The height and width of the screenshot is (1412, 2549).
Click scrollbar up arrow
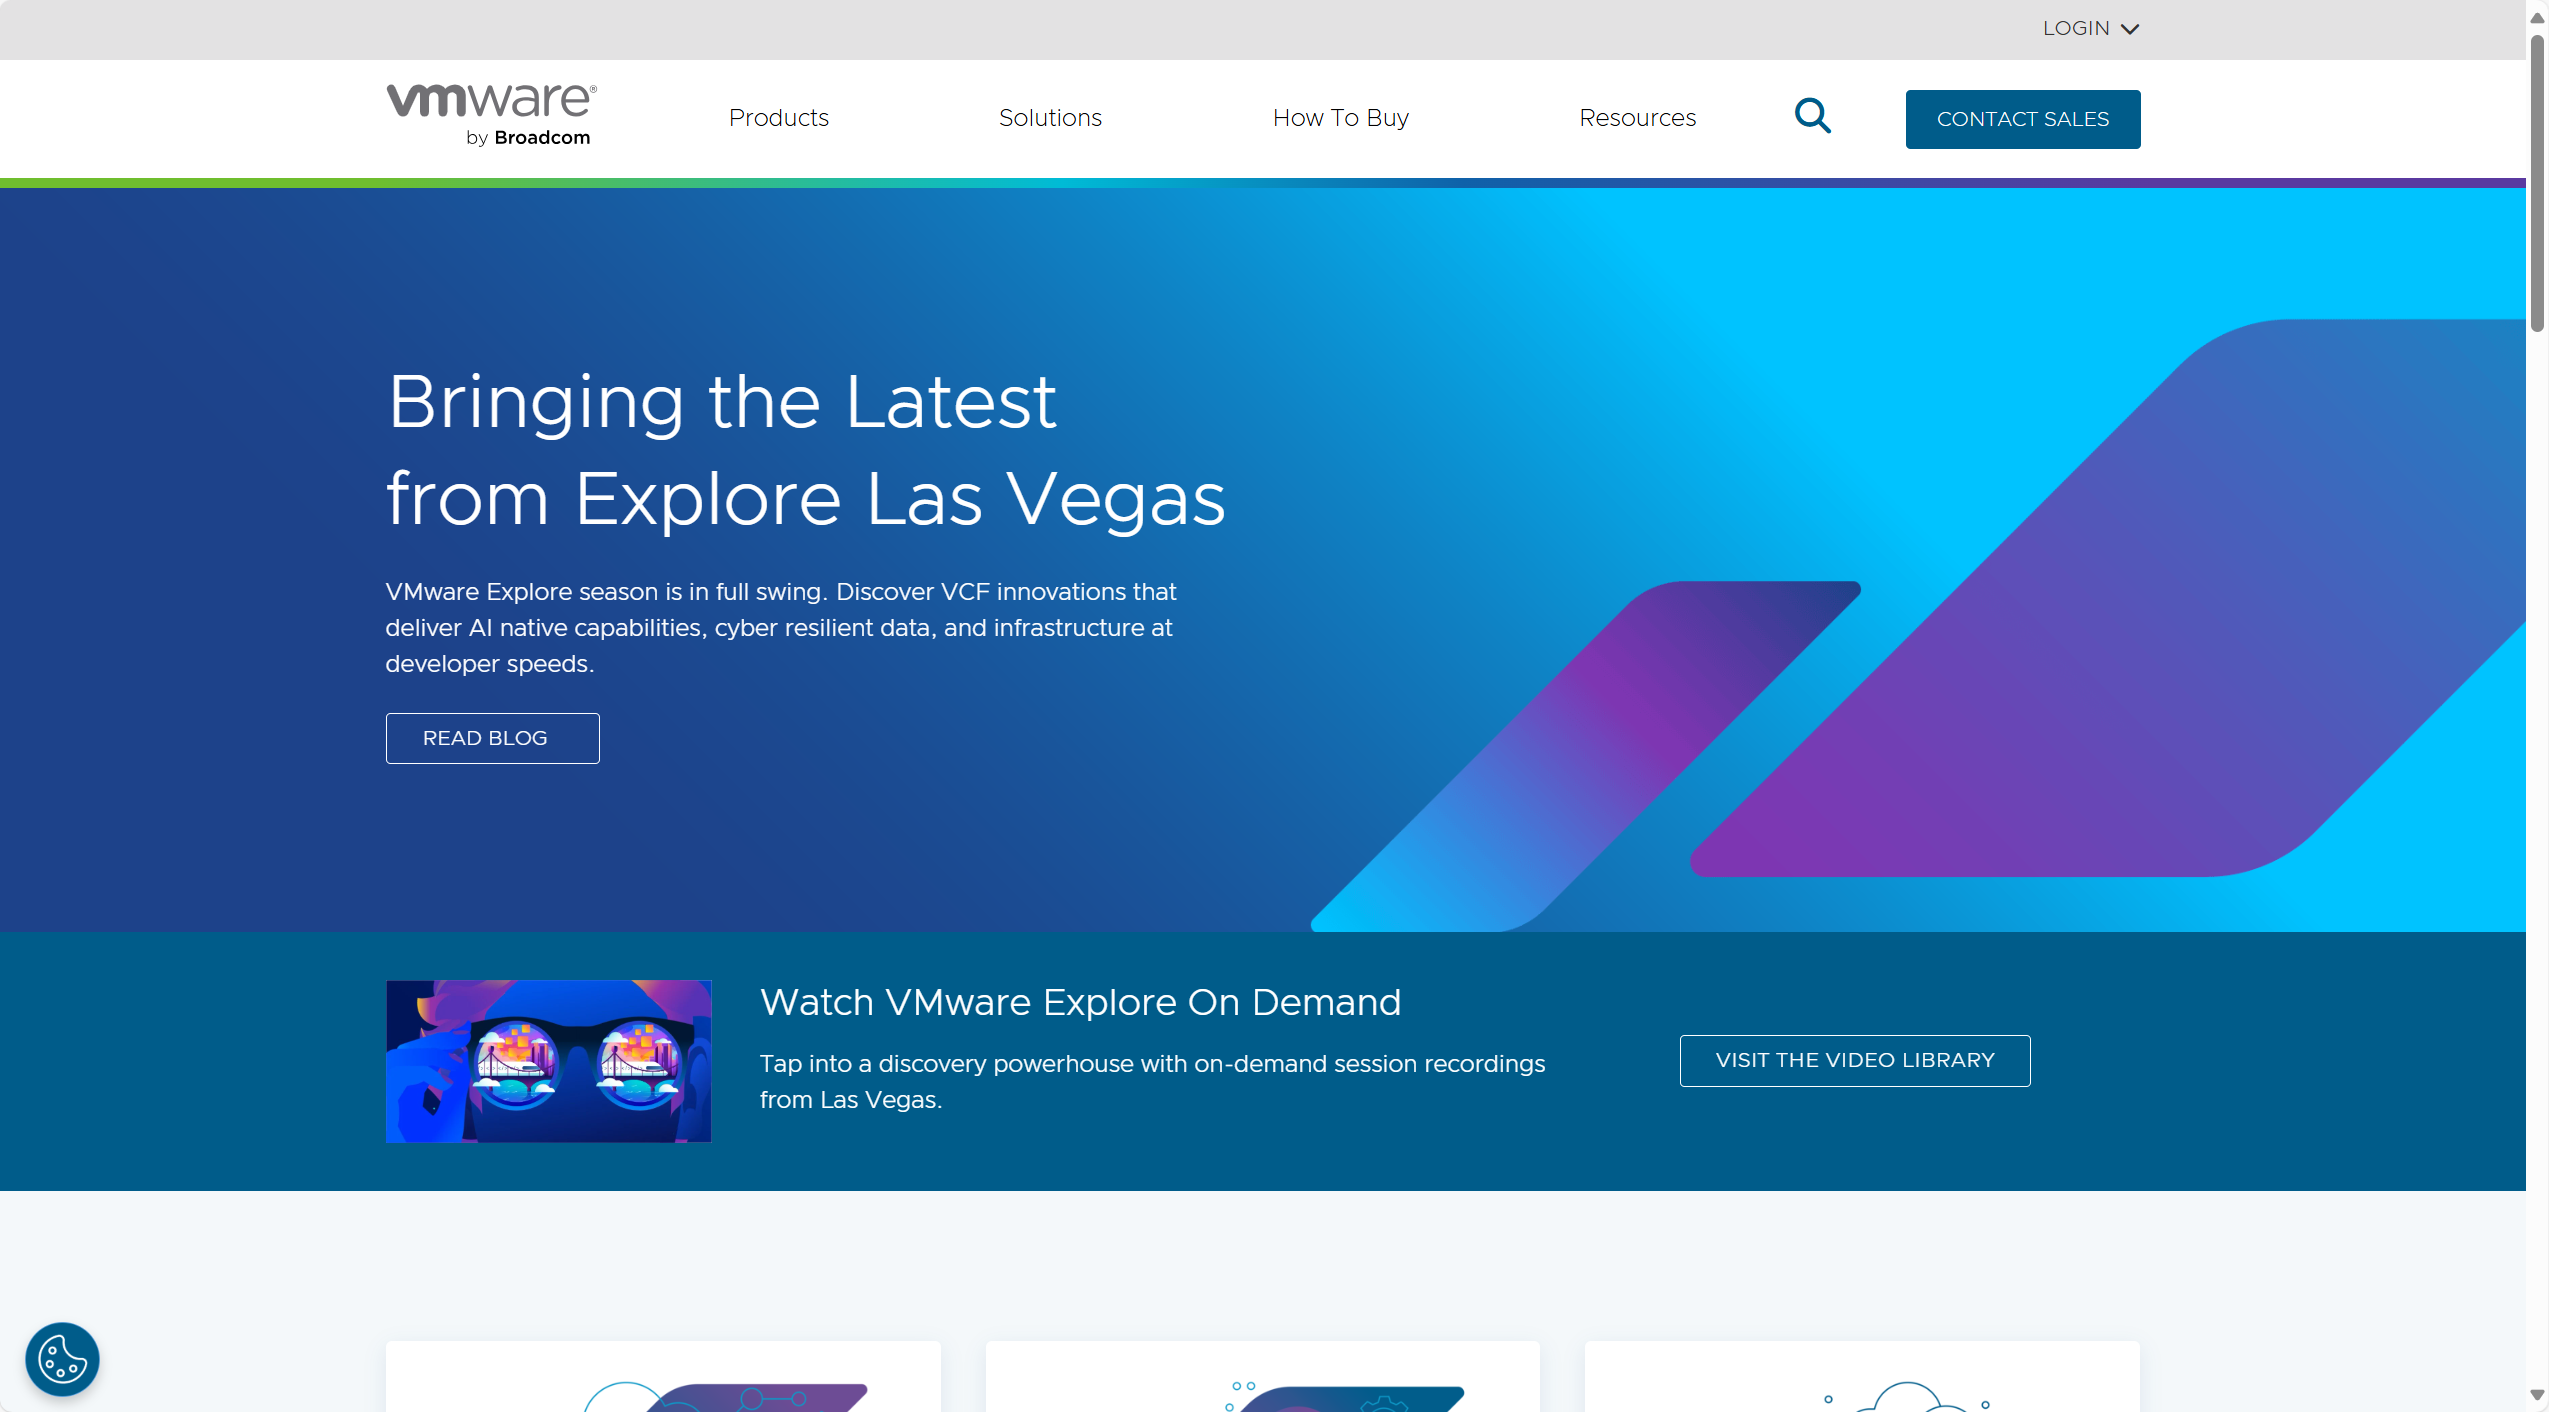pos(2537,17)
